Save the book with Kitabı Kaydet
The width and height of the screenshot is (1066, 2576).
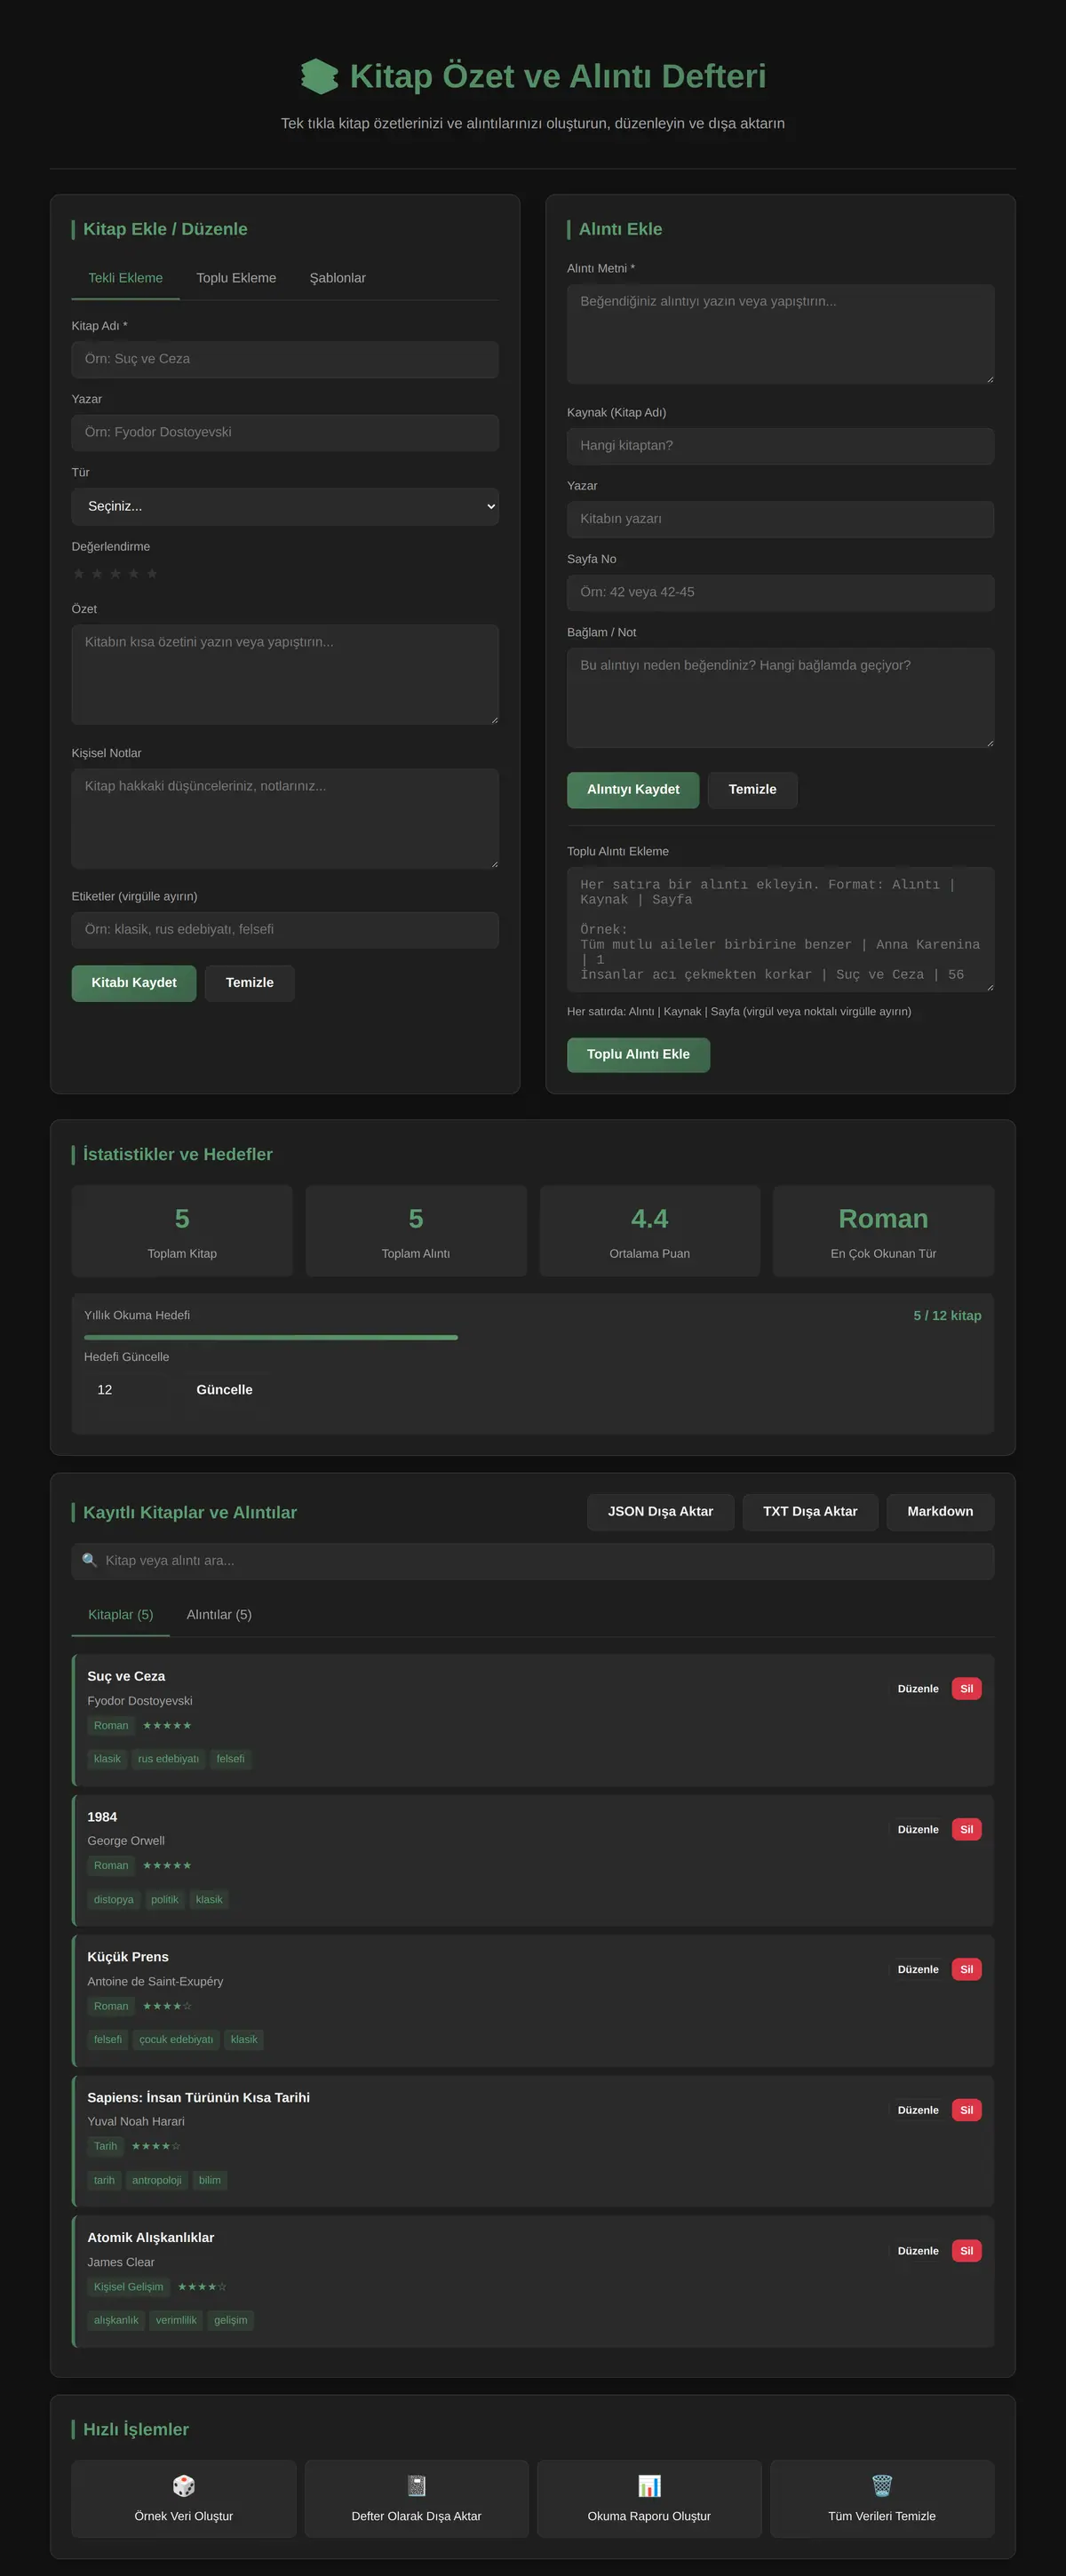134,983
